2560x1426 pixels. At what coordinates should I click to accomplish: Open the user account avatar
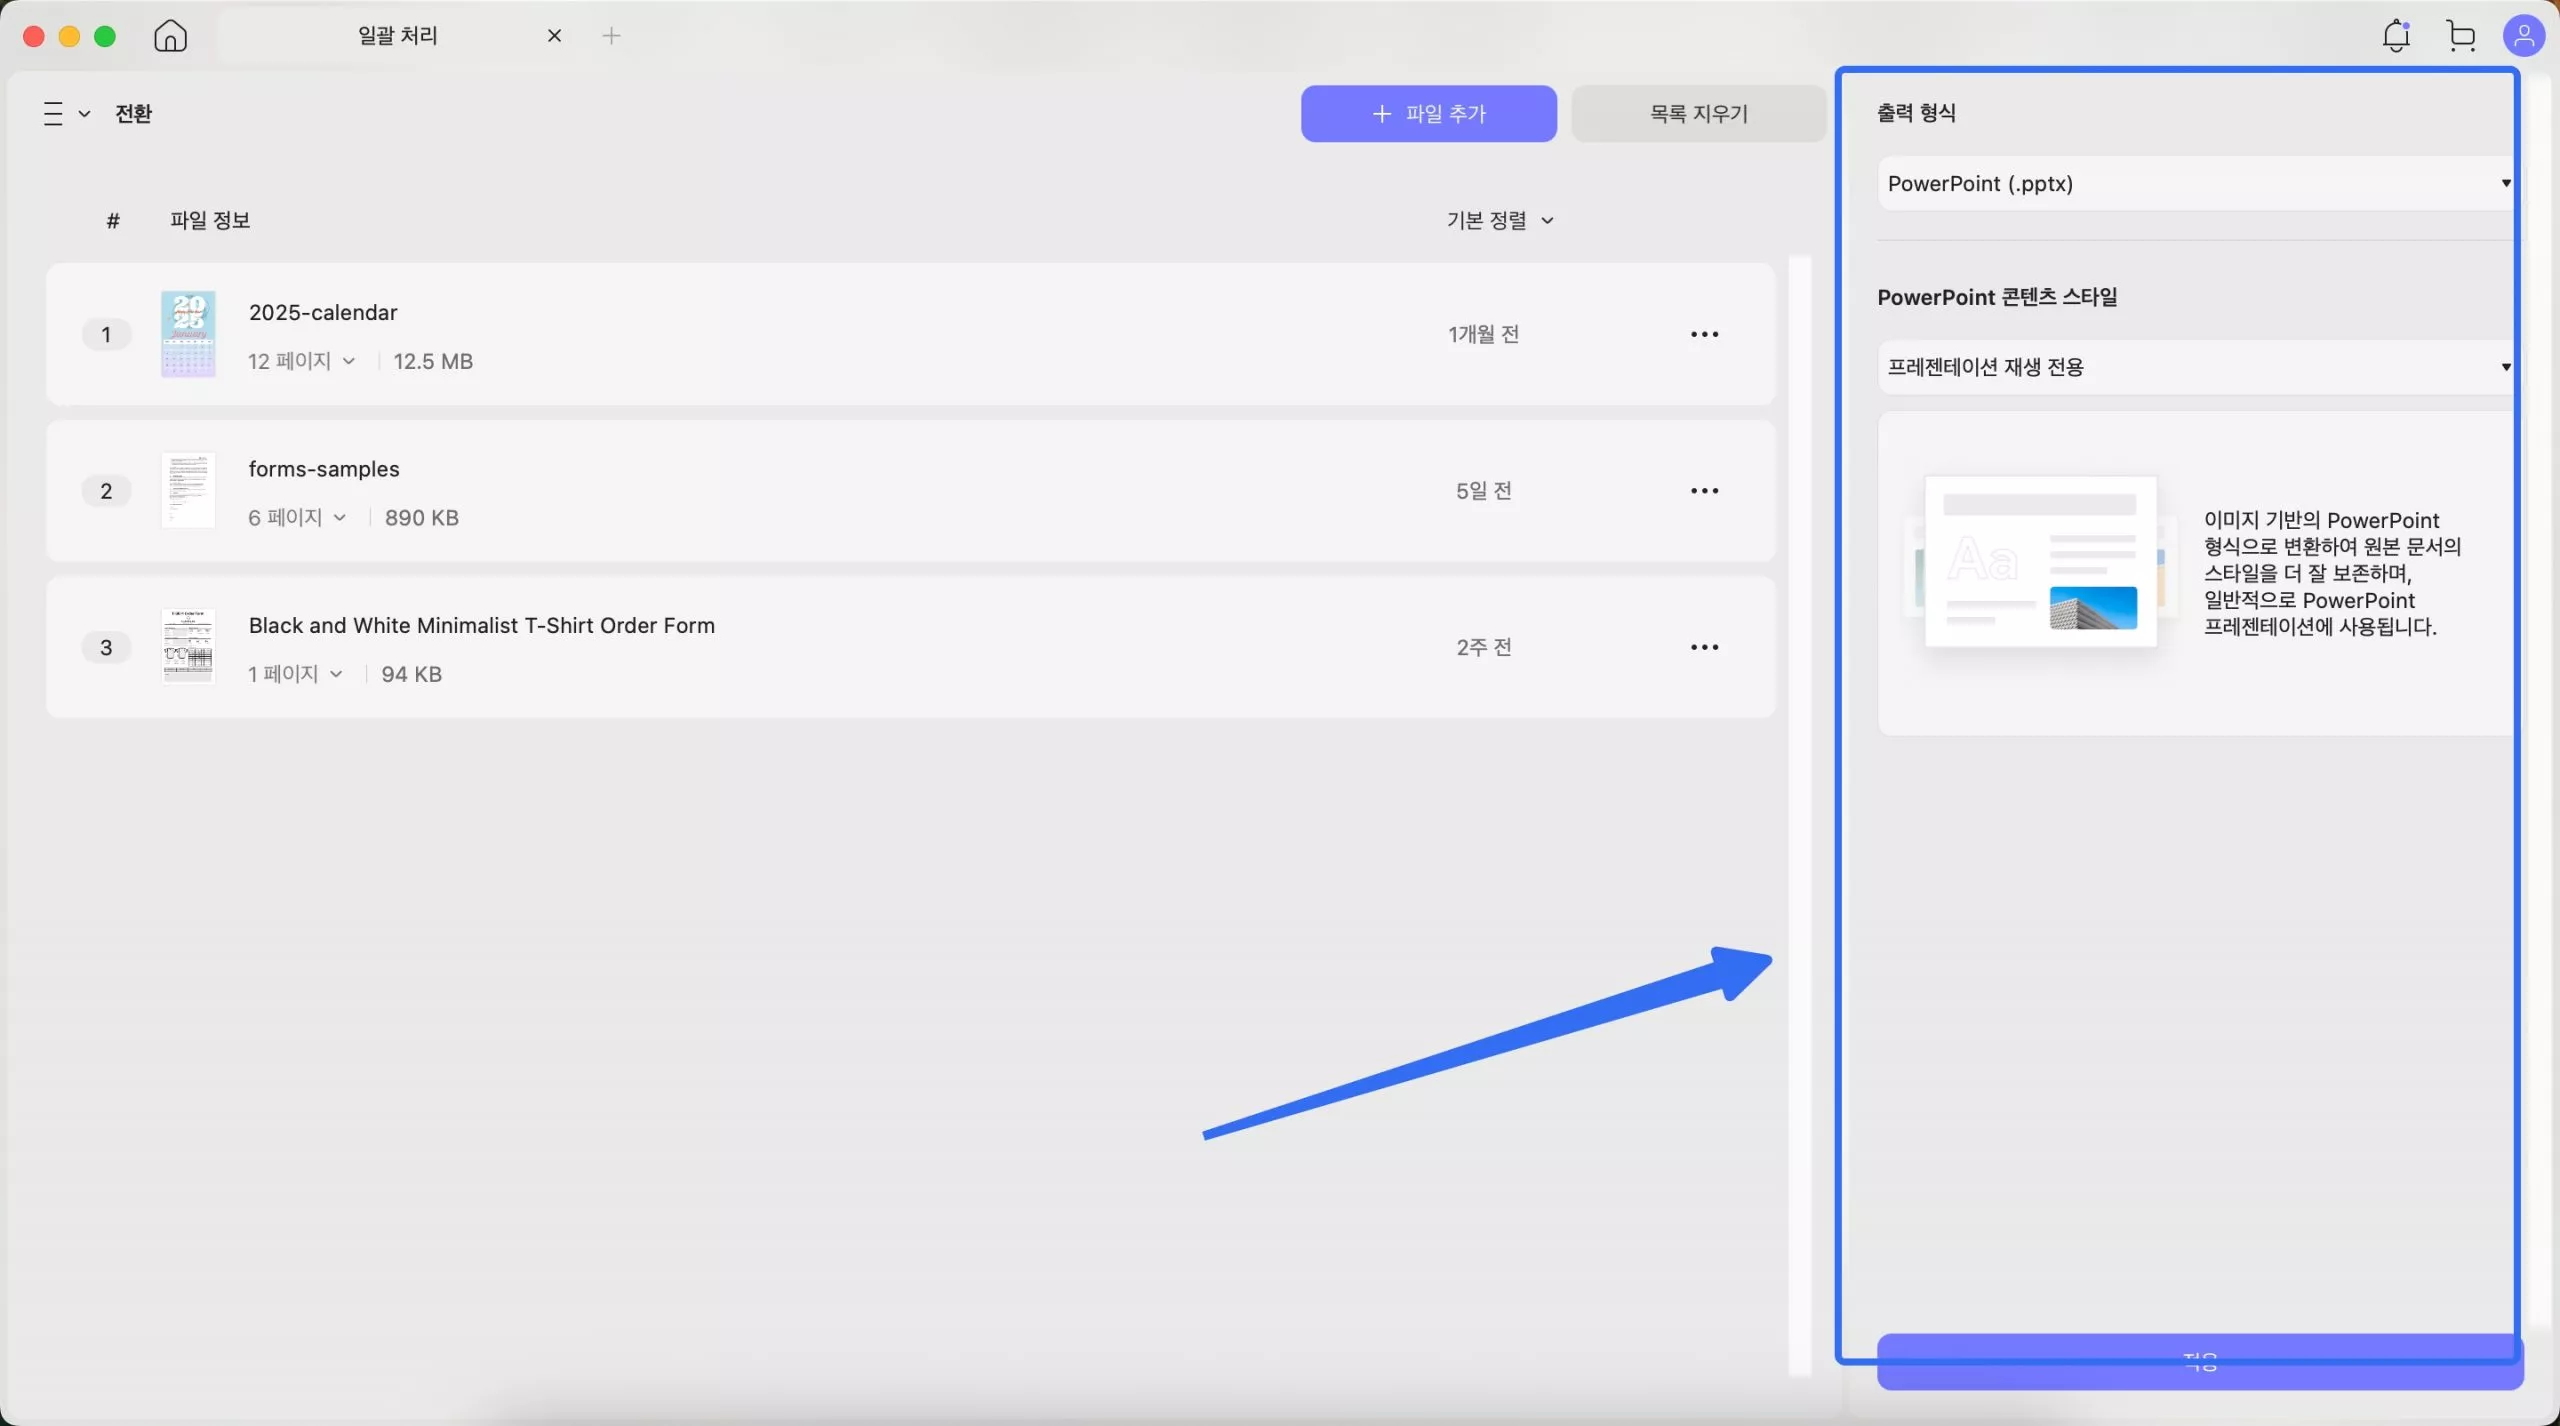(x=2523, y=36)
